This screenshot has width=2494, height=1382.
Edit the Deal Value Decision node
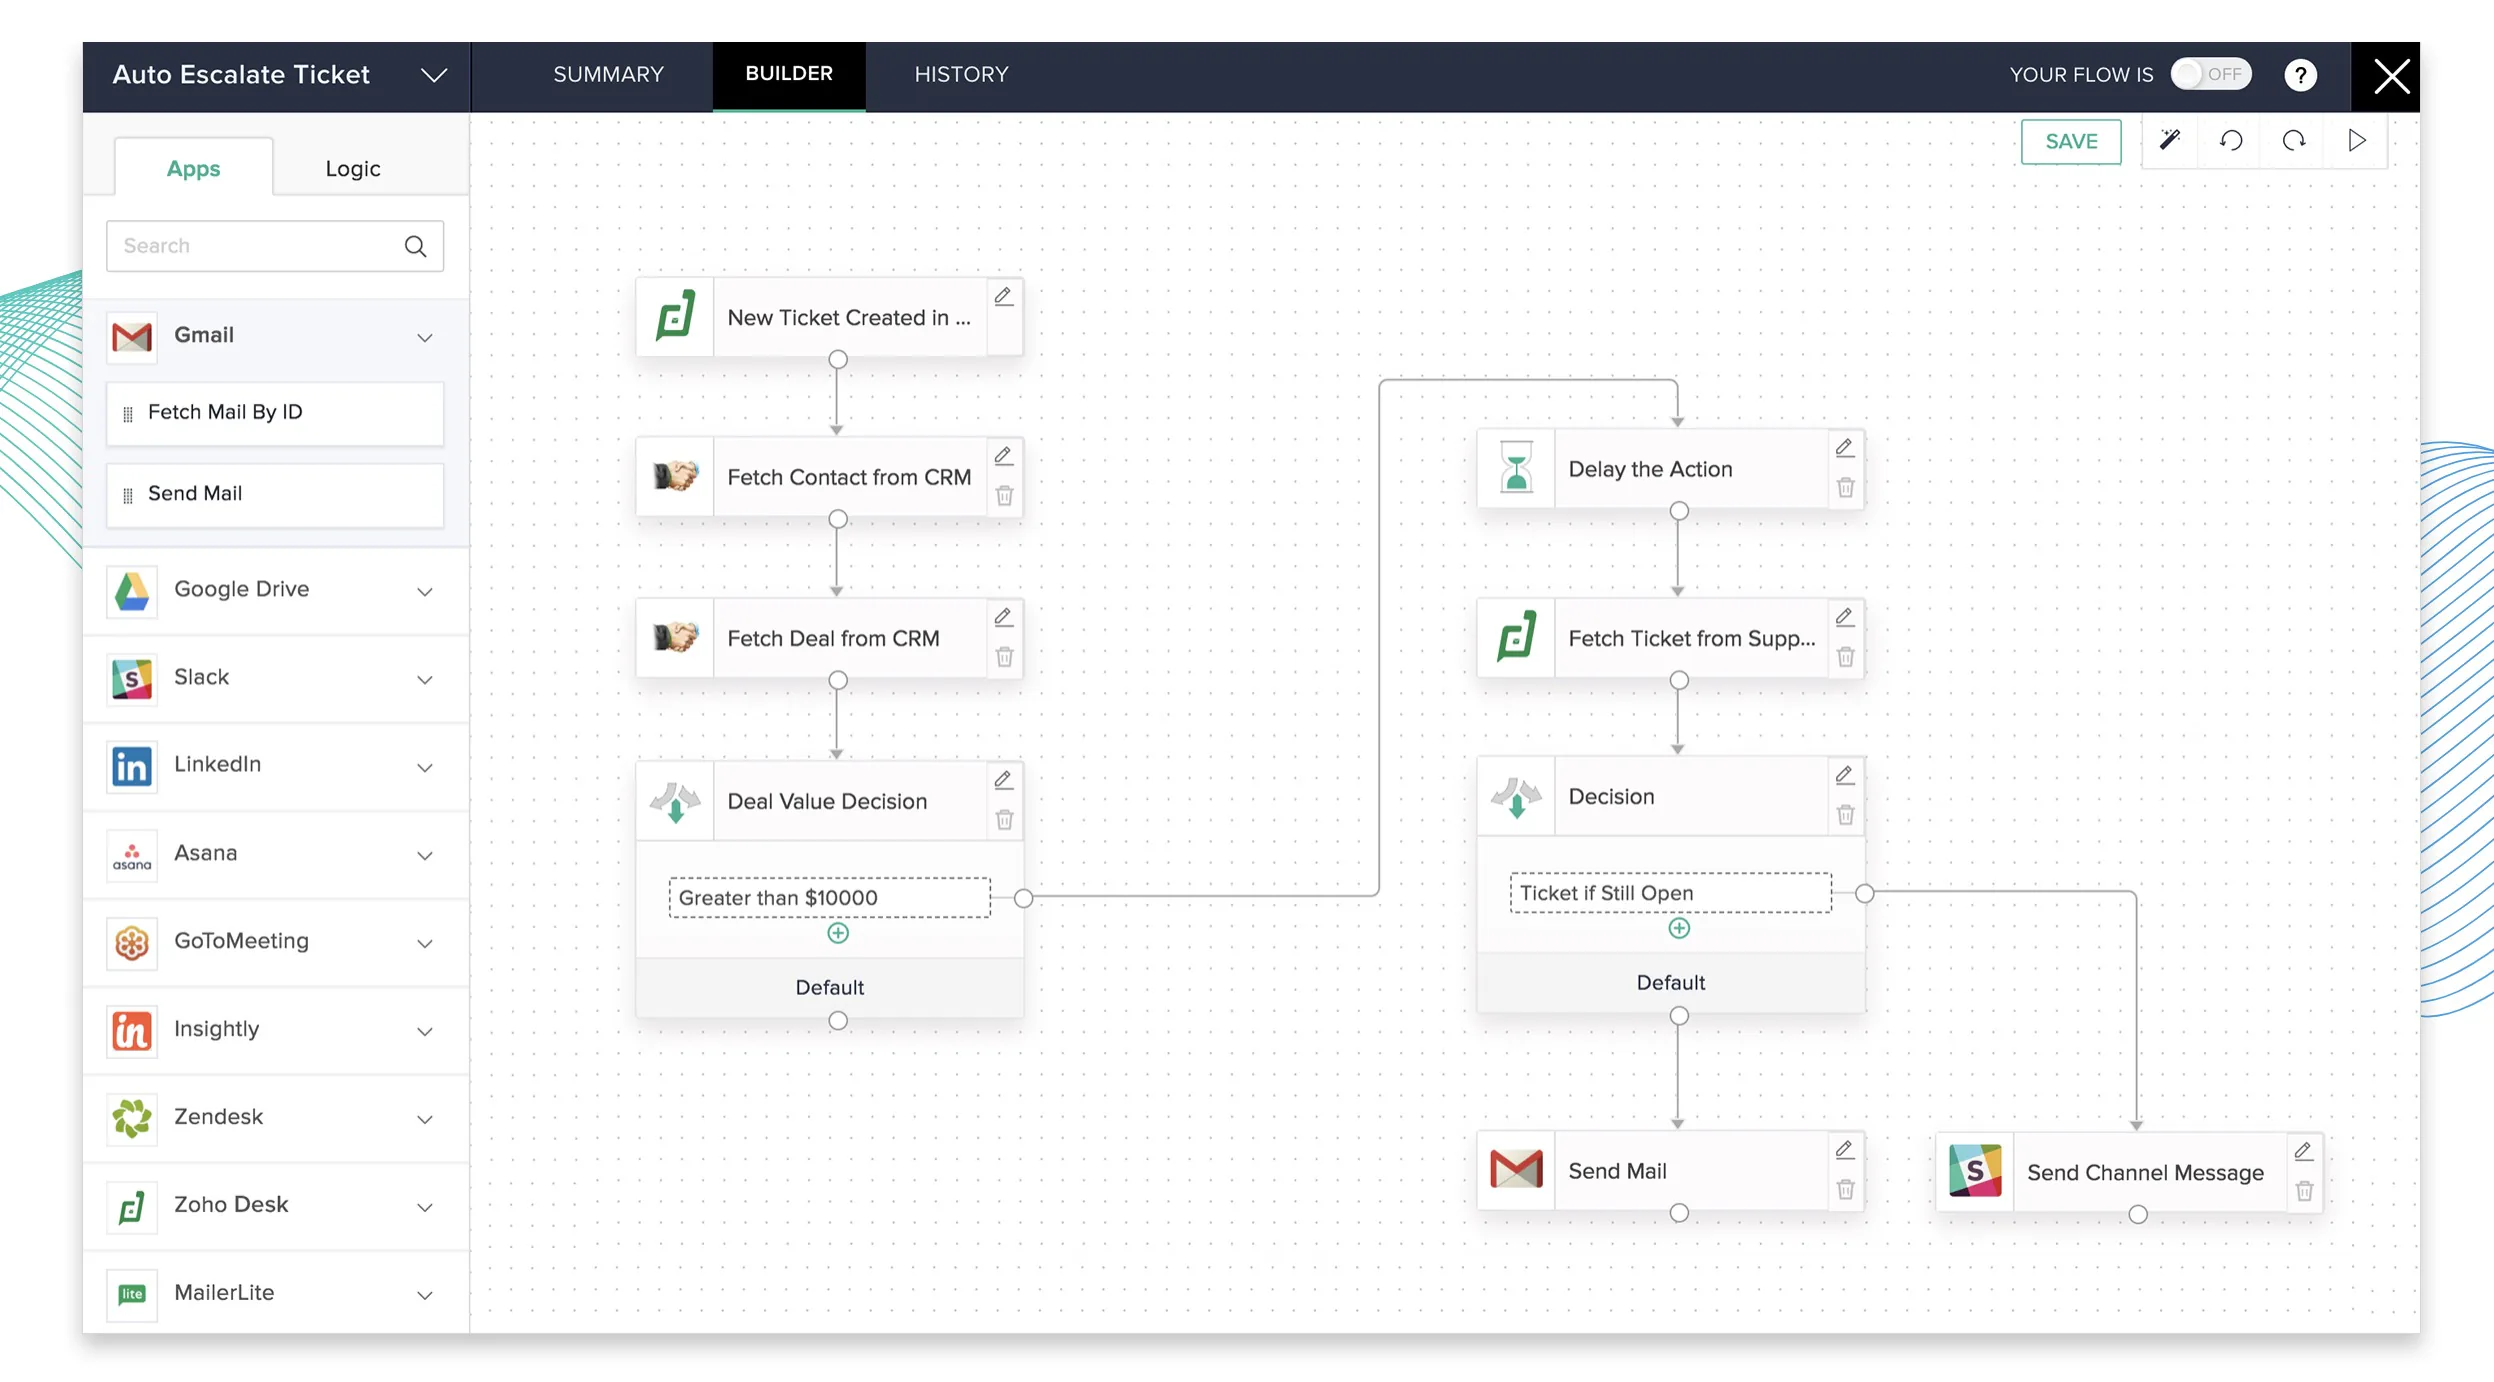coord(1003,780)
